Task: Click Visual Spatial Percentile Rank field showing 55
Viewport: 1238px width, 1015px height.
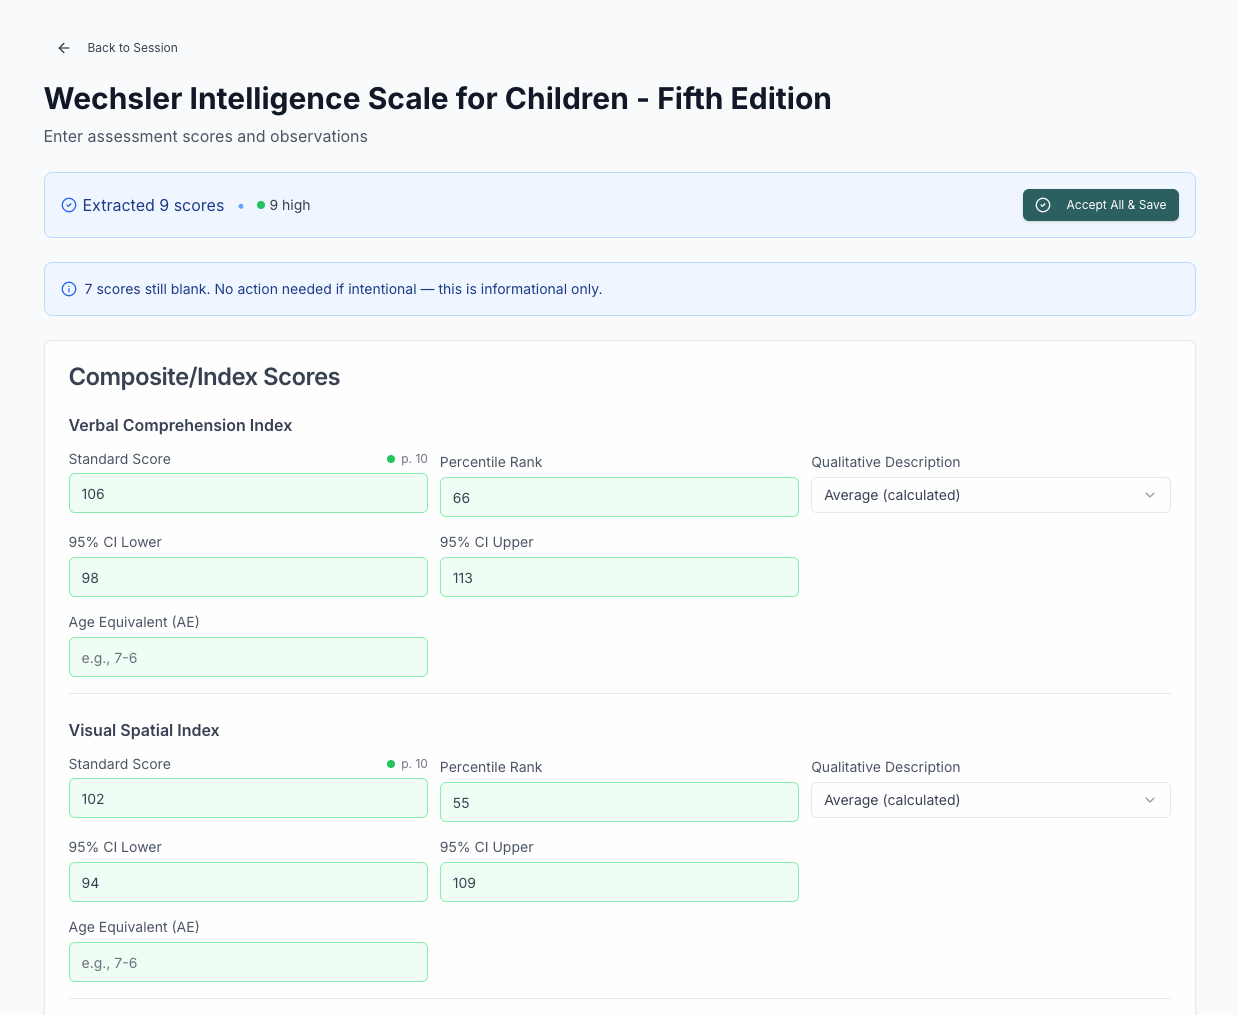Action: tap(619, 802)
